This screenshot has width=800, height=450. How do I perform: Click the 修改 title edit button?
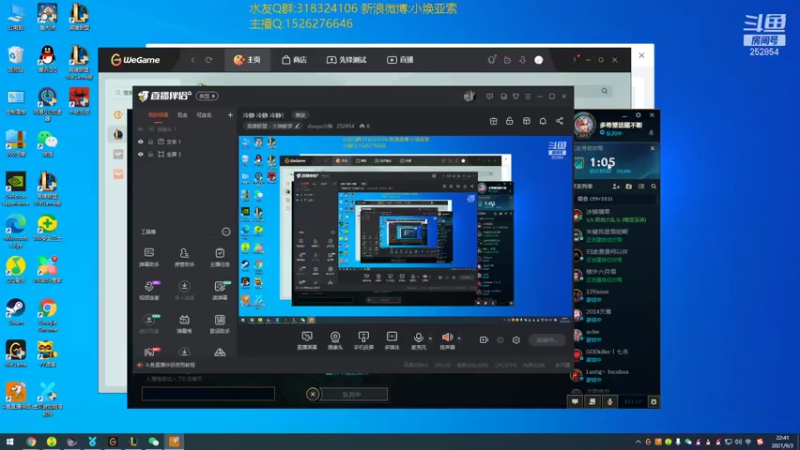click(x=301, y=115)
